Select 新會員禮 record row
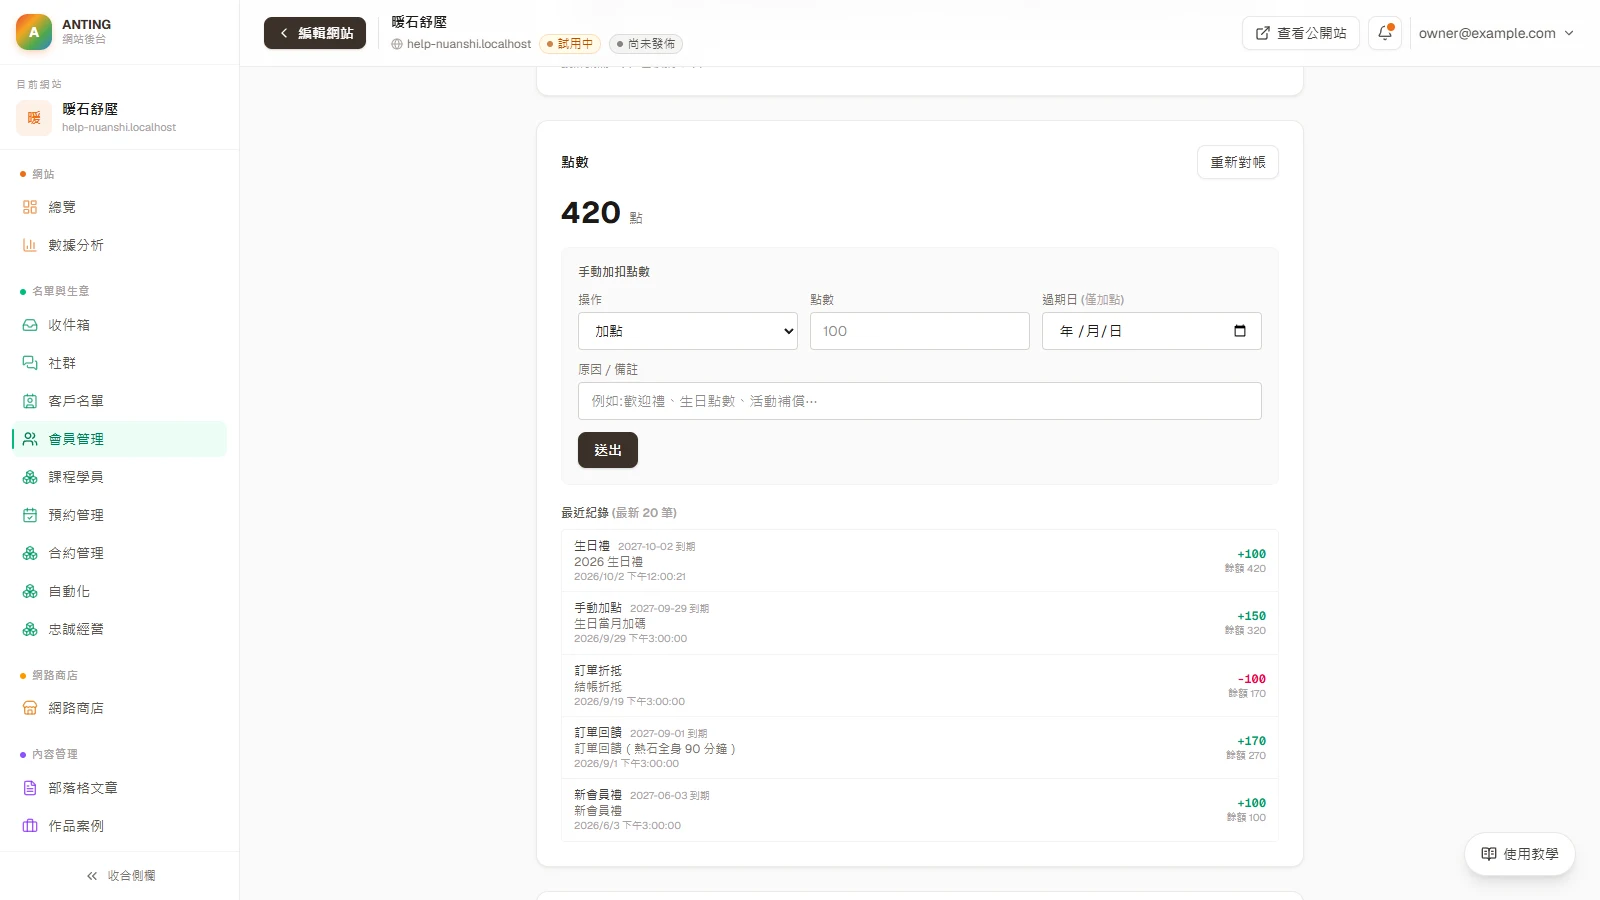1600x900 pixels. coord(920,810)
